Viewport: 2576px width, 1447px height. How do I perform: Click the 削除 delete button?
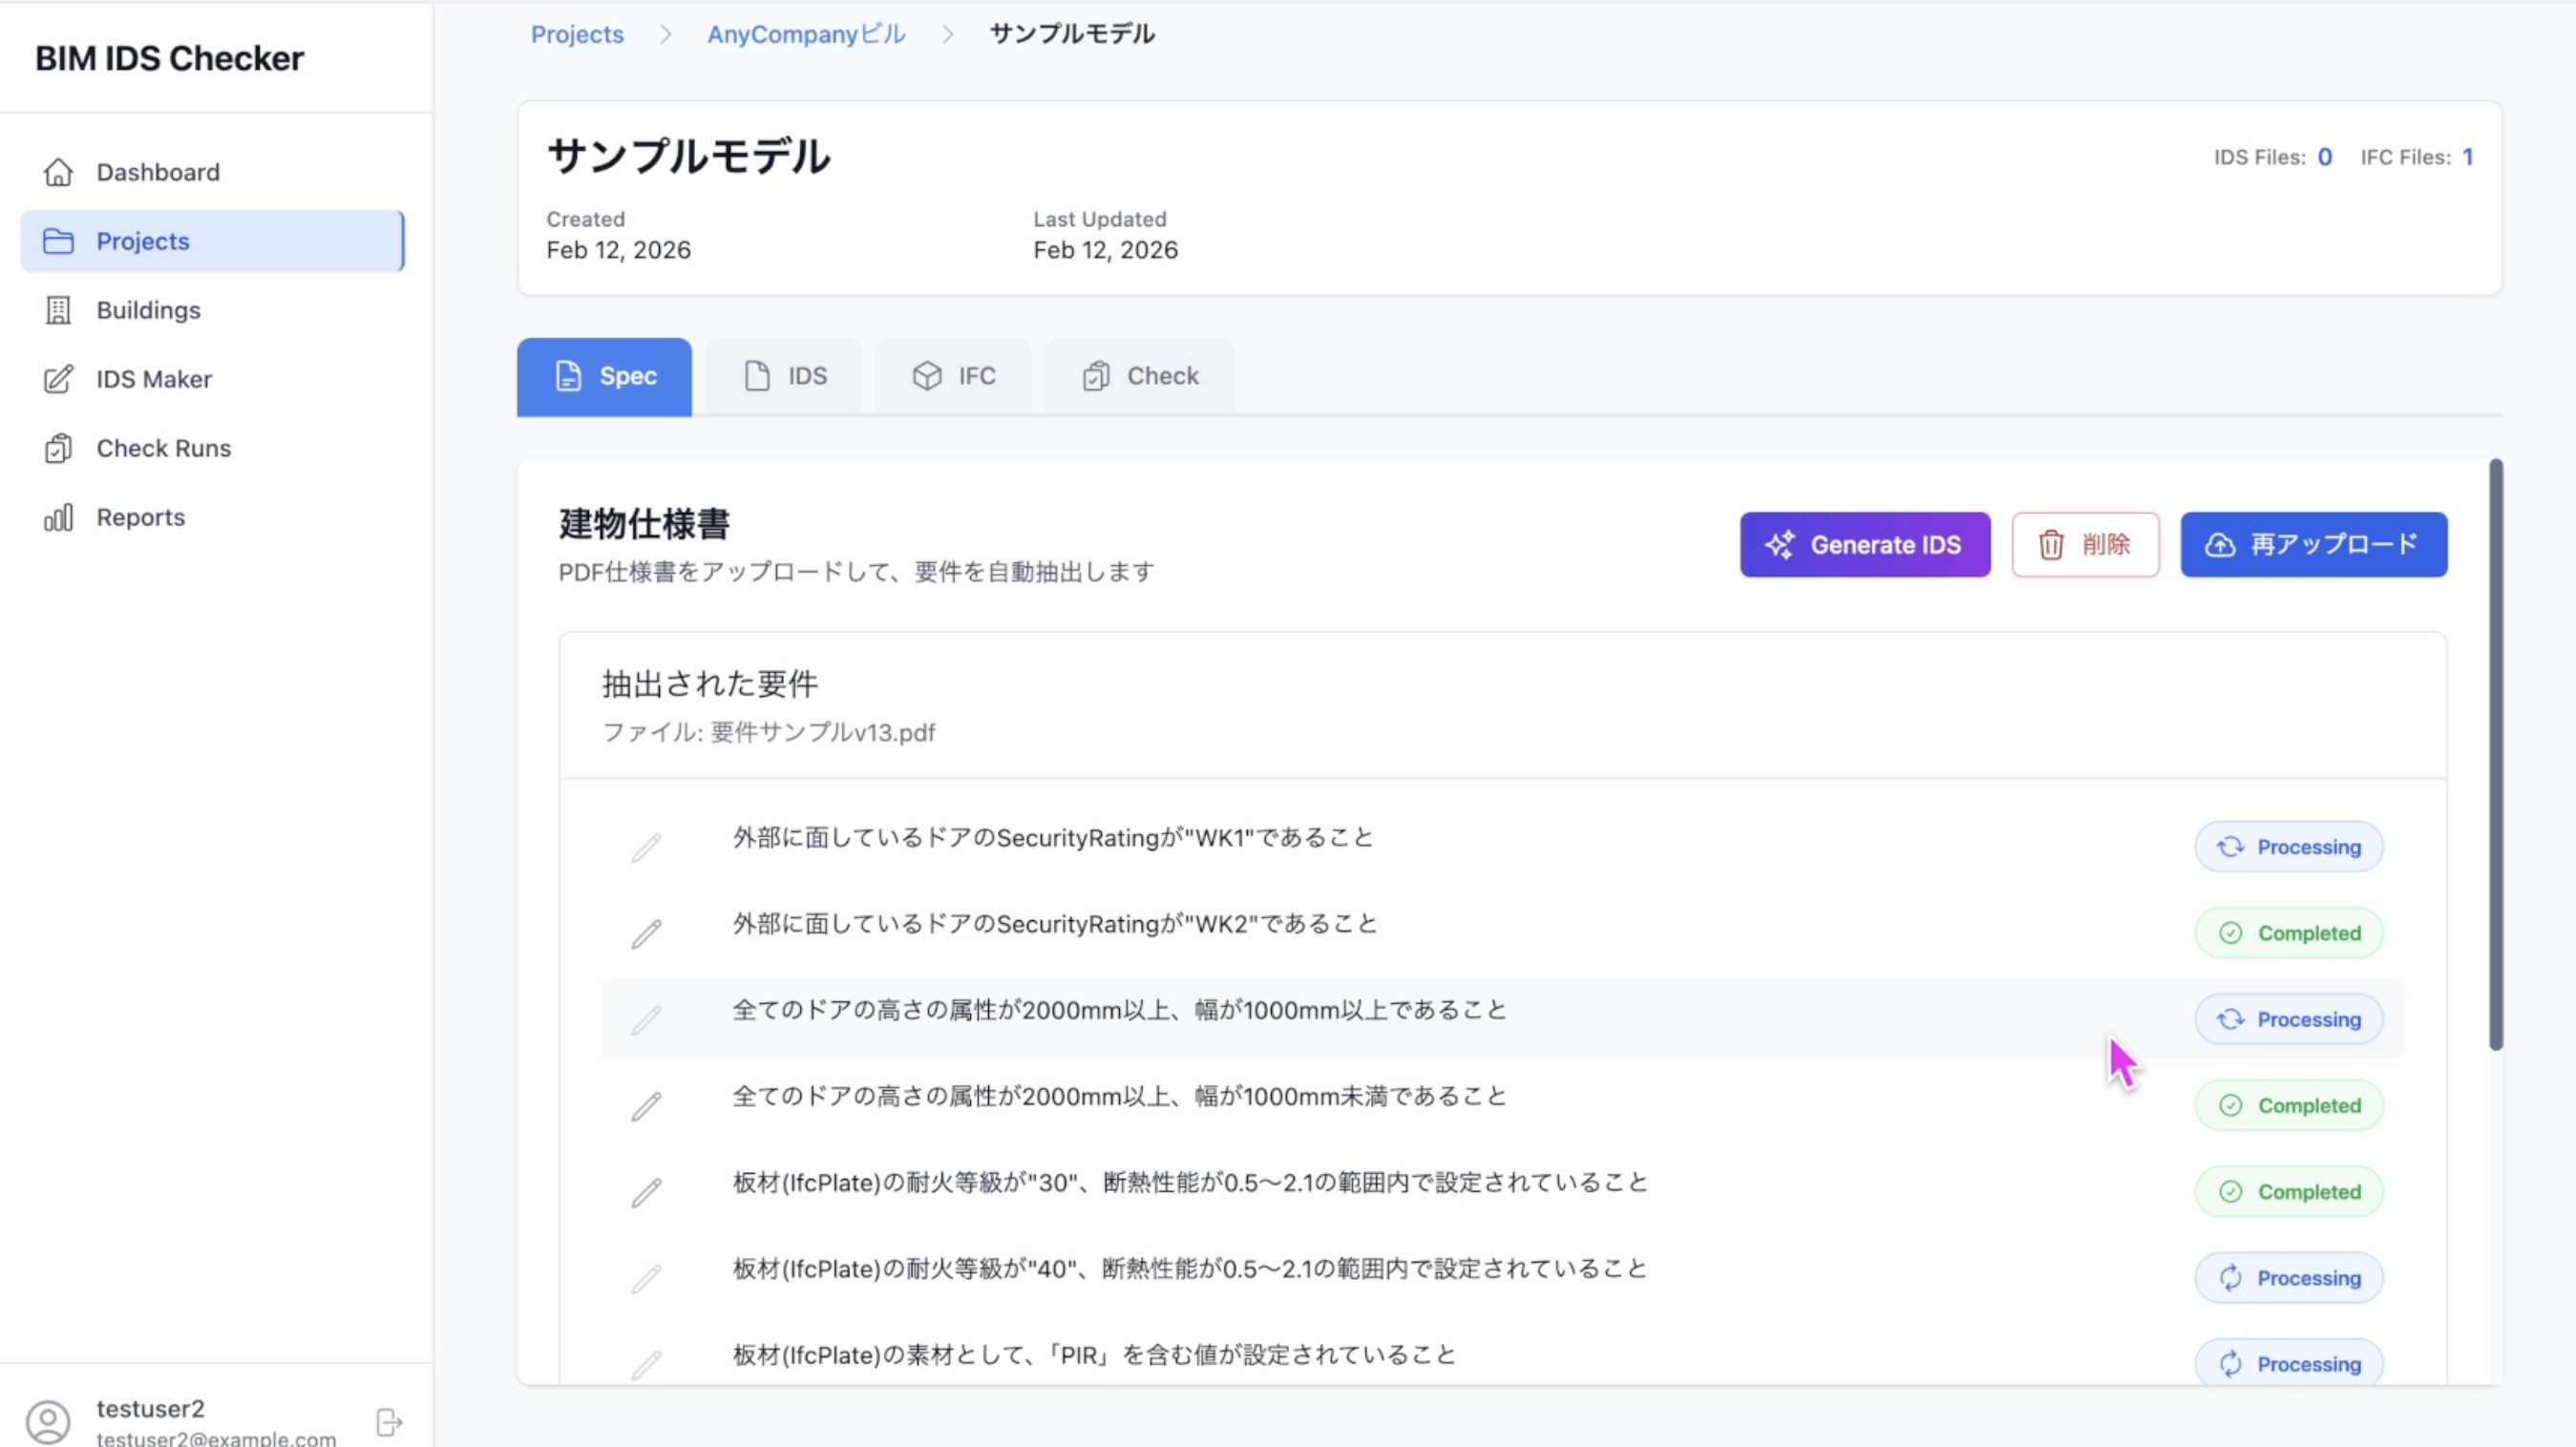2085,545
